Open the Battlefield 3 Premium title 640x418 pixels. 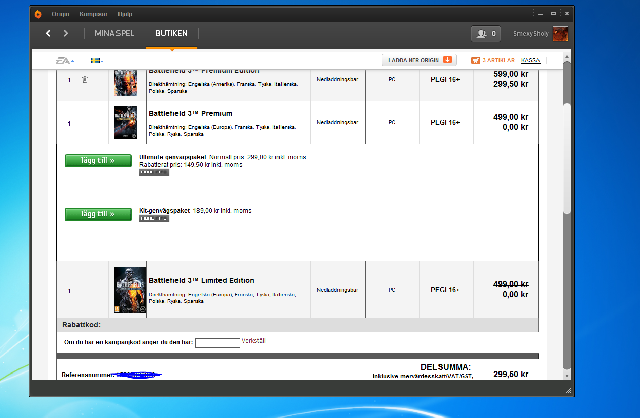point(190,113)
